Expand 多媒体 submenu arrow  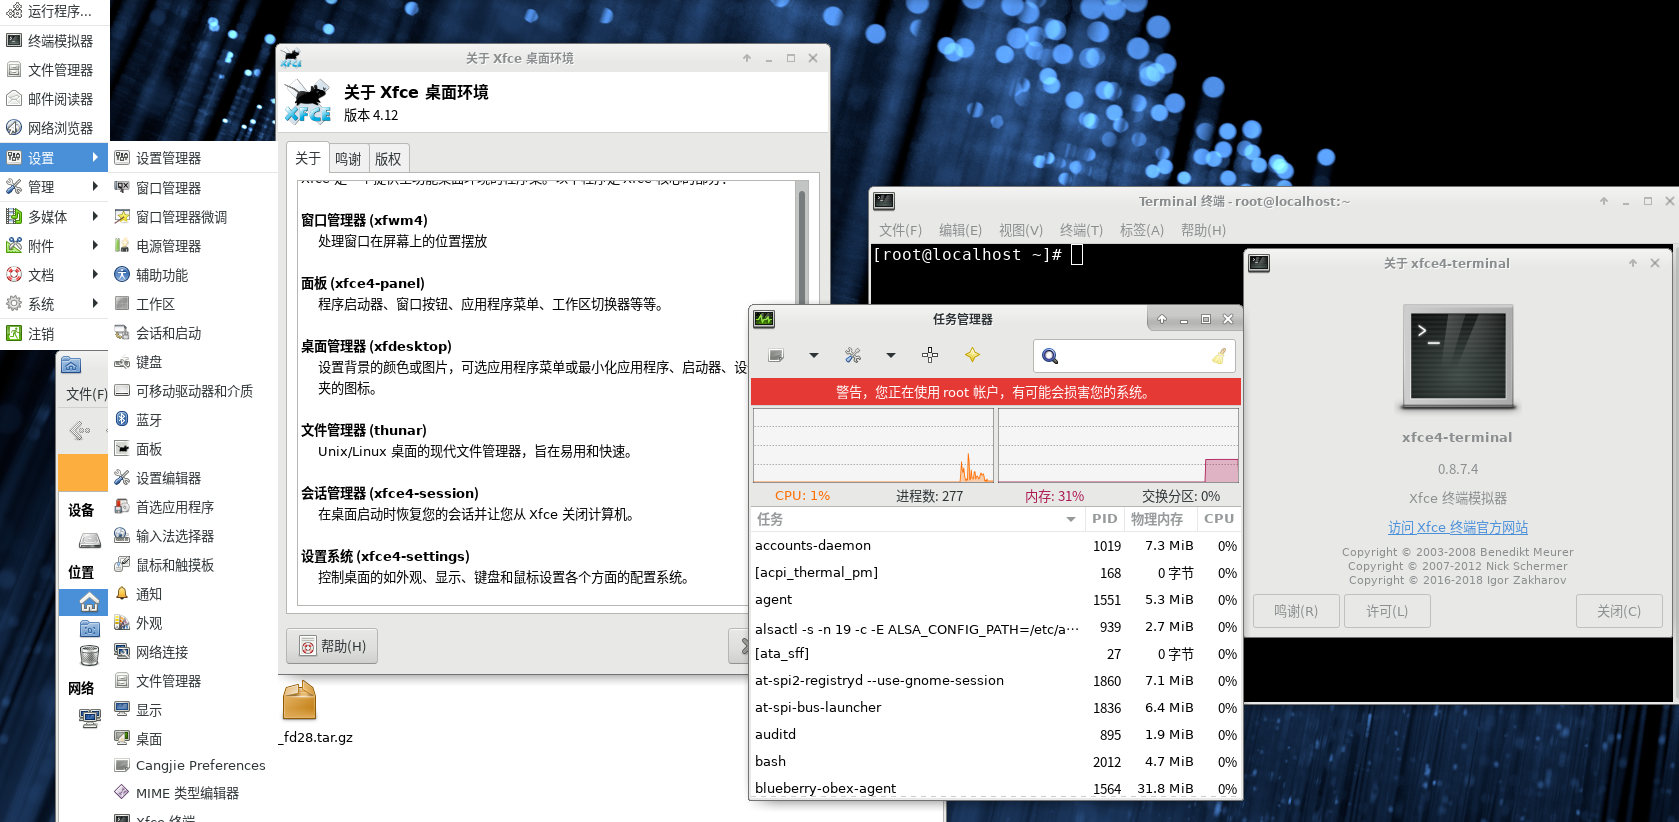pyautogui.click(x=95, y=215)
